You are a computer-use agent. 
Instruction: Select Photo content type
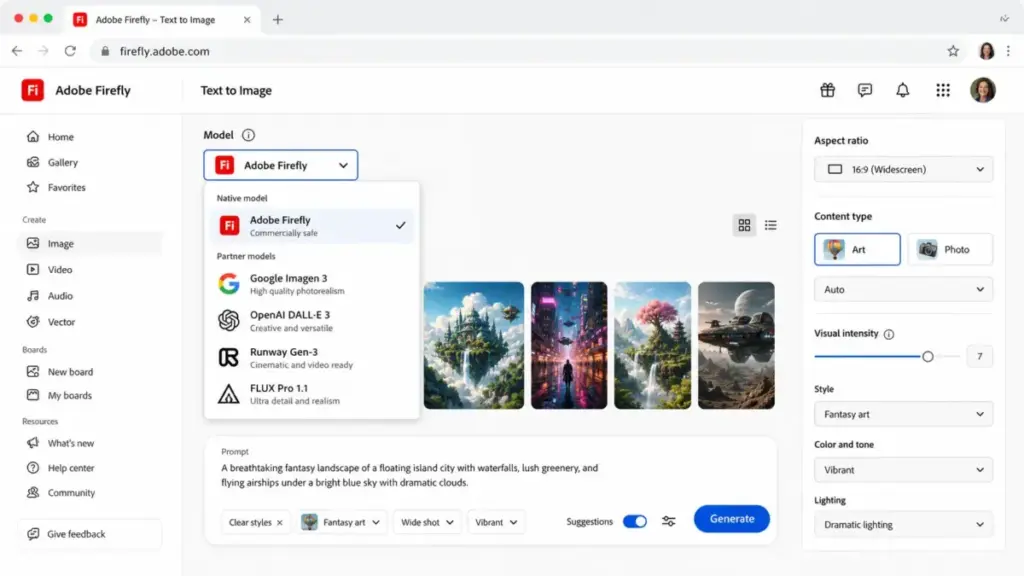coord(950,249)
